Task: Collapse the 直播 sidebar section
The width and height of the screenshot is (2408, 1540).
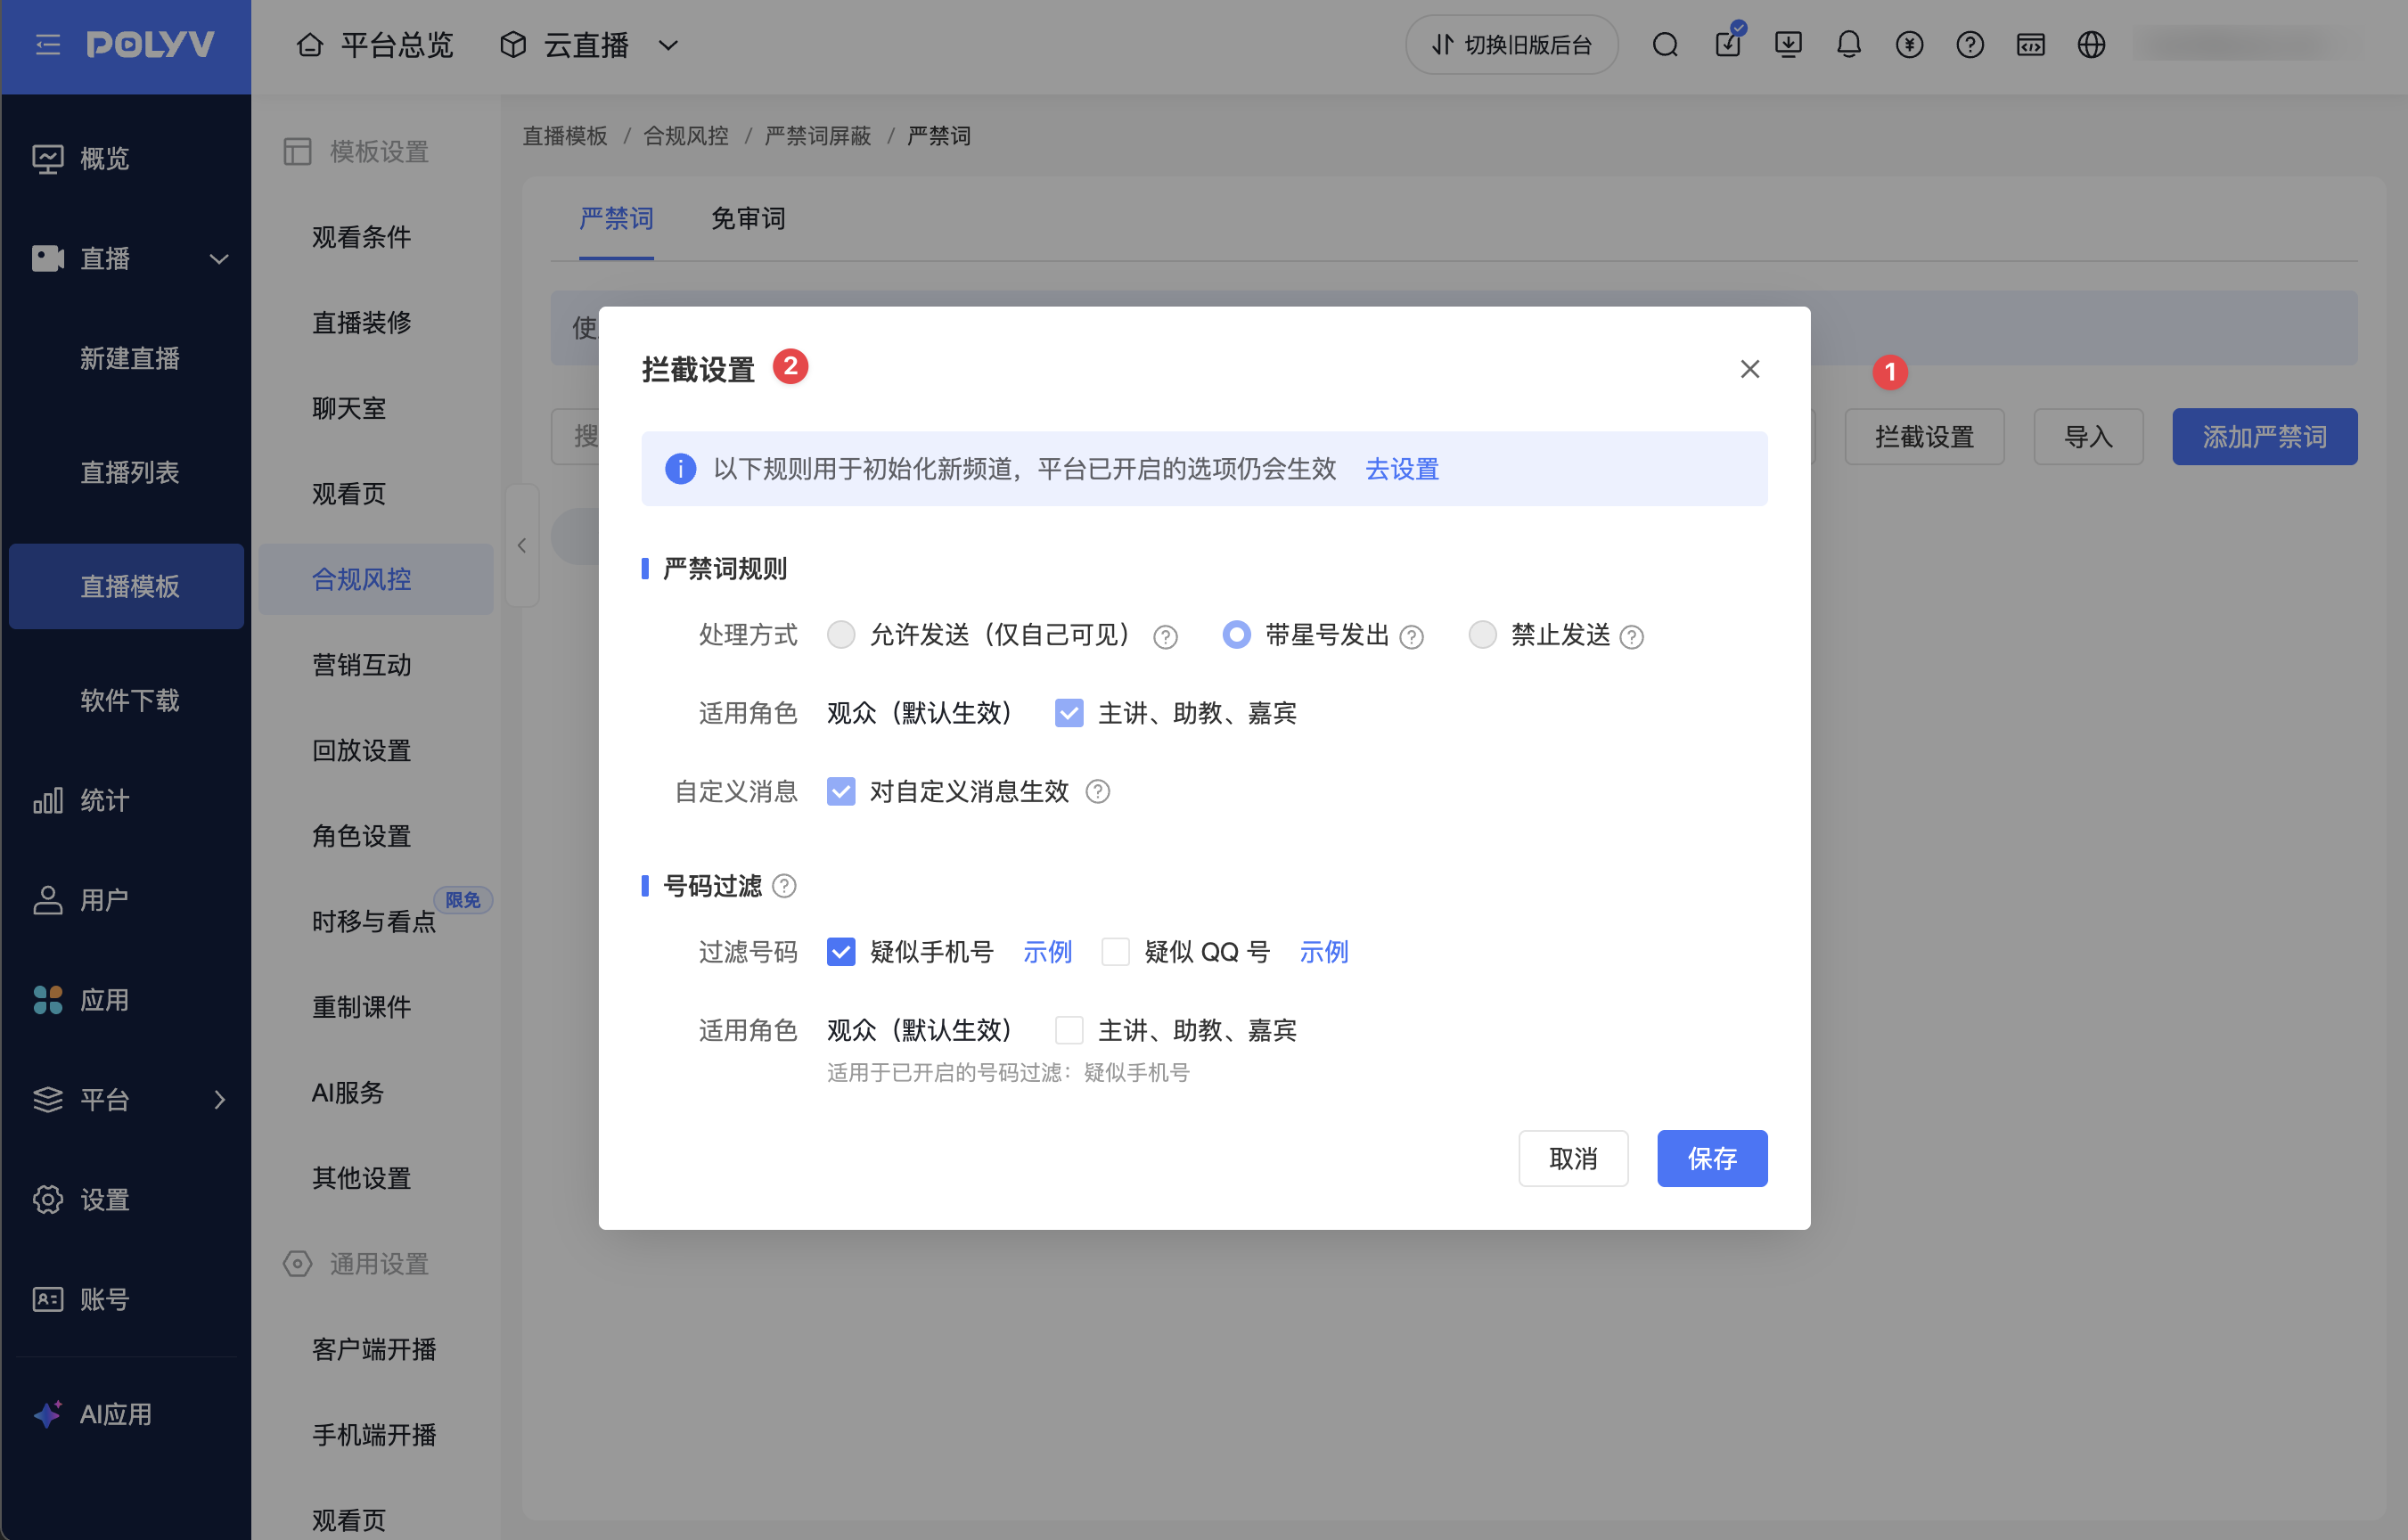Action: click(219, 259)
